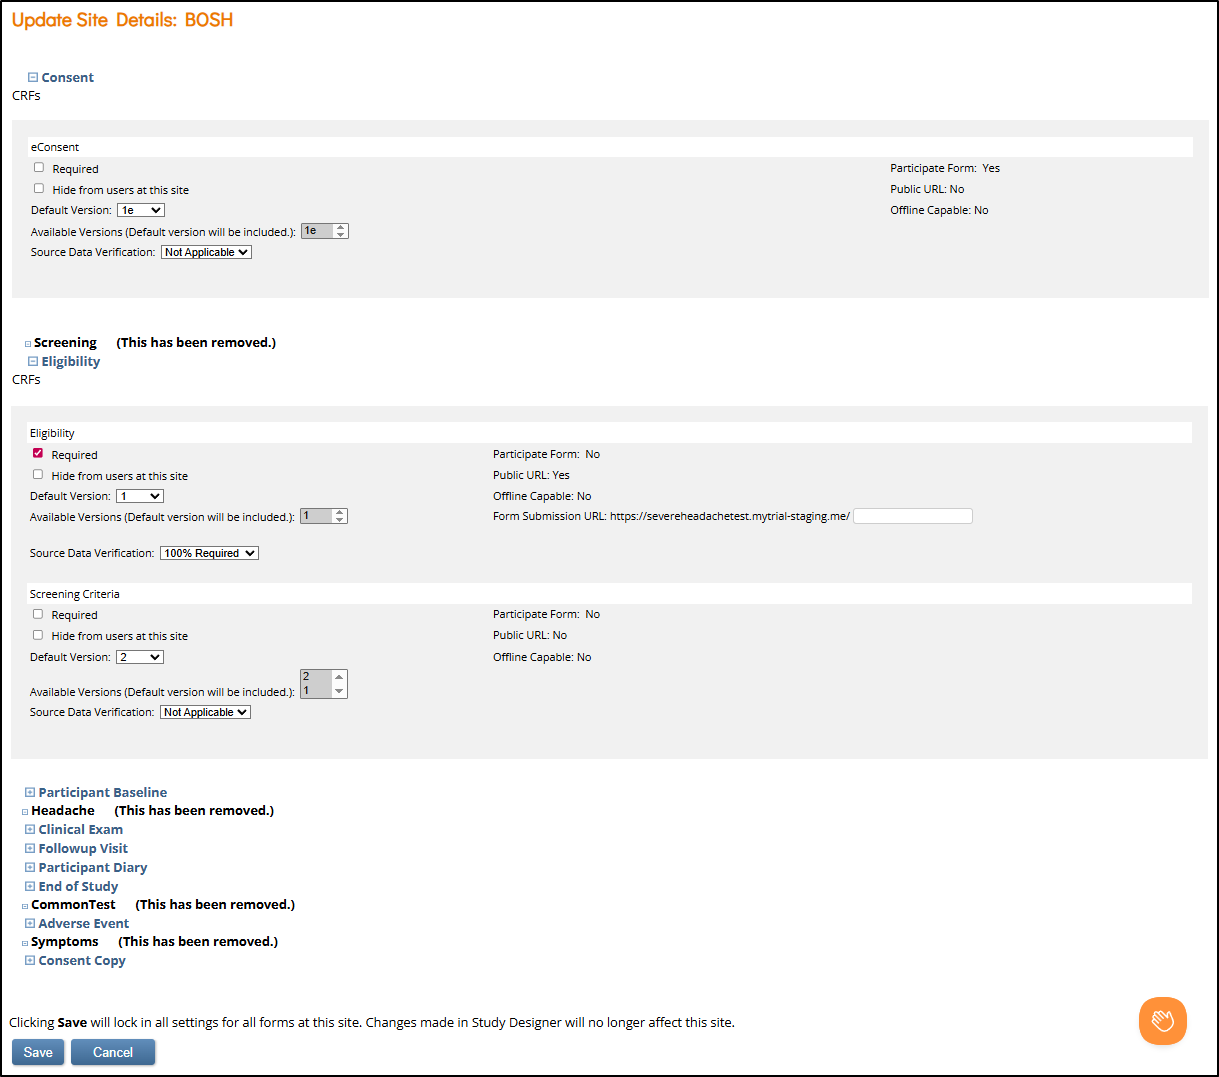Expand the Clinical Exam plus icon
This screenshot has width=1219, height=1077.
pyautogui.click(x=30, y=829)
